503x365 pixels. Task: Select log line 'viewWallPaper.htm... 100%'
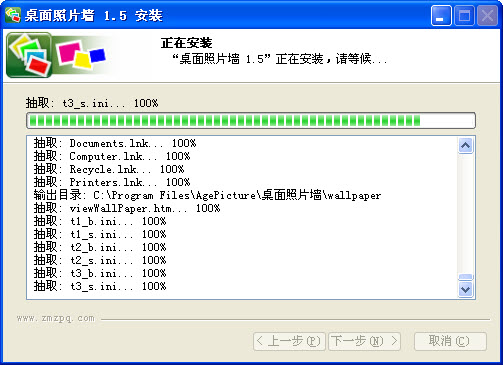[x=127, y=208]
